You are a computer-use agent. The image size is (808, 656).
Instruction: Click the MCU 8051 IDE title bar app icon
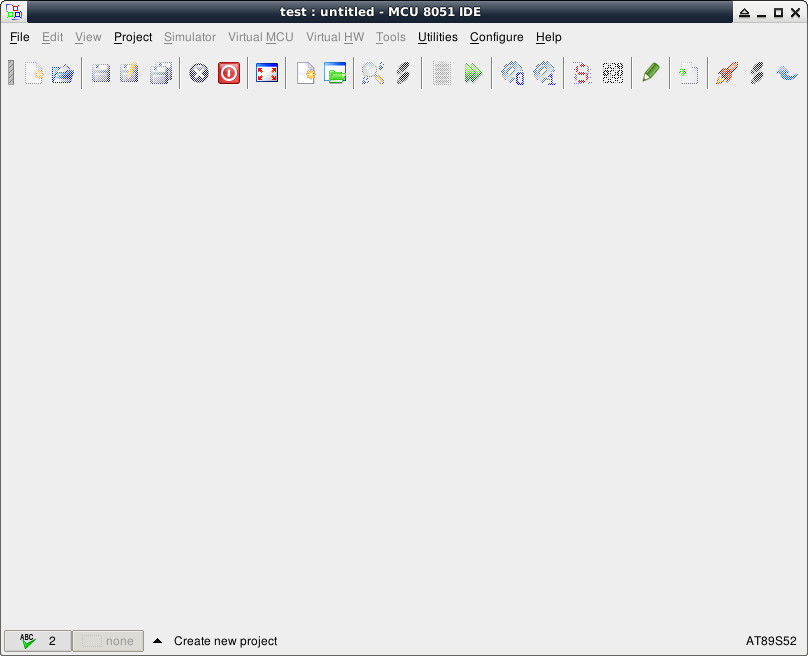(x=13, y=11)
